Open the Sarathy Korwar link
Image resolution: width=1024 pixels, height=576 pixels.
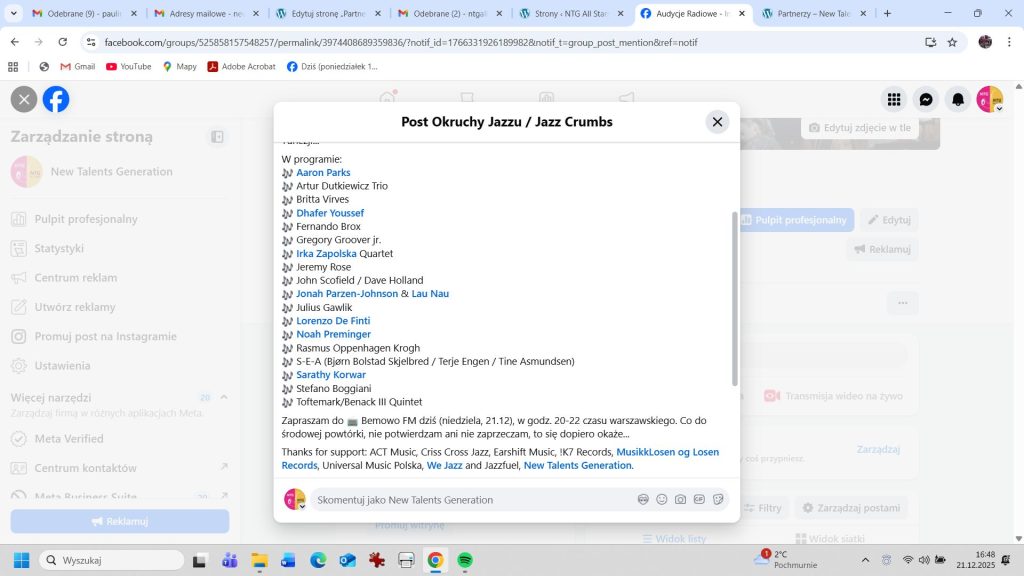[x=330, y=375]
